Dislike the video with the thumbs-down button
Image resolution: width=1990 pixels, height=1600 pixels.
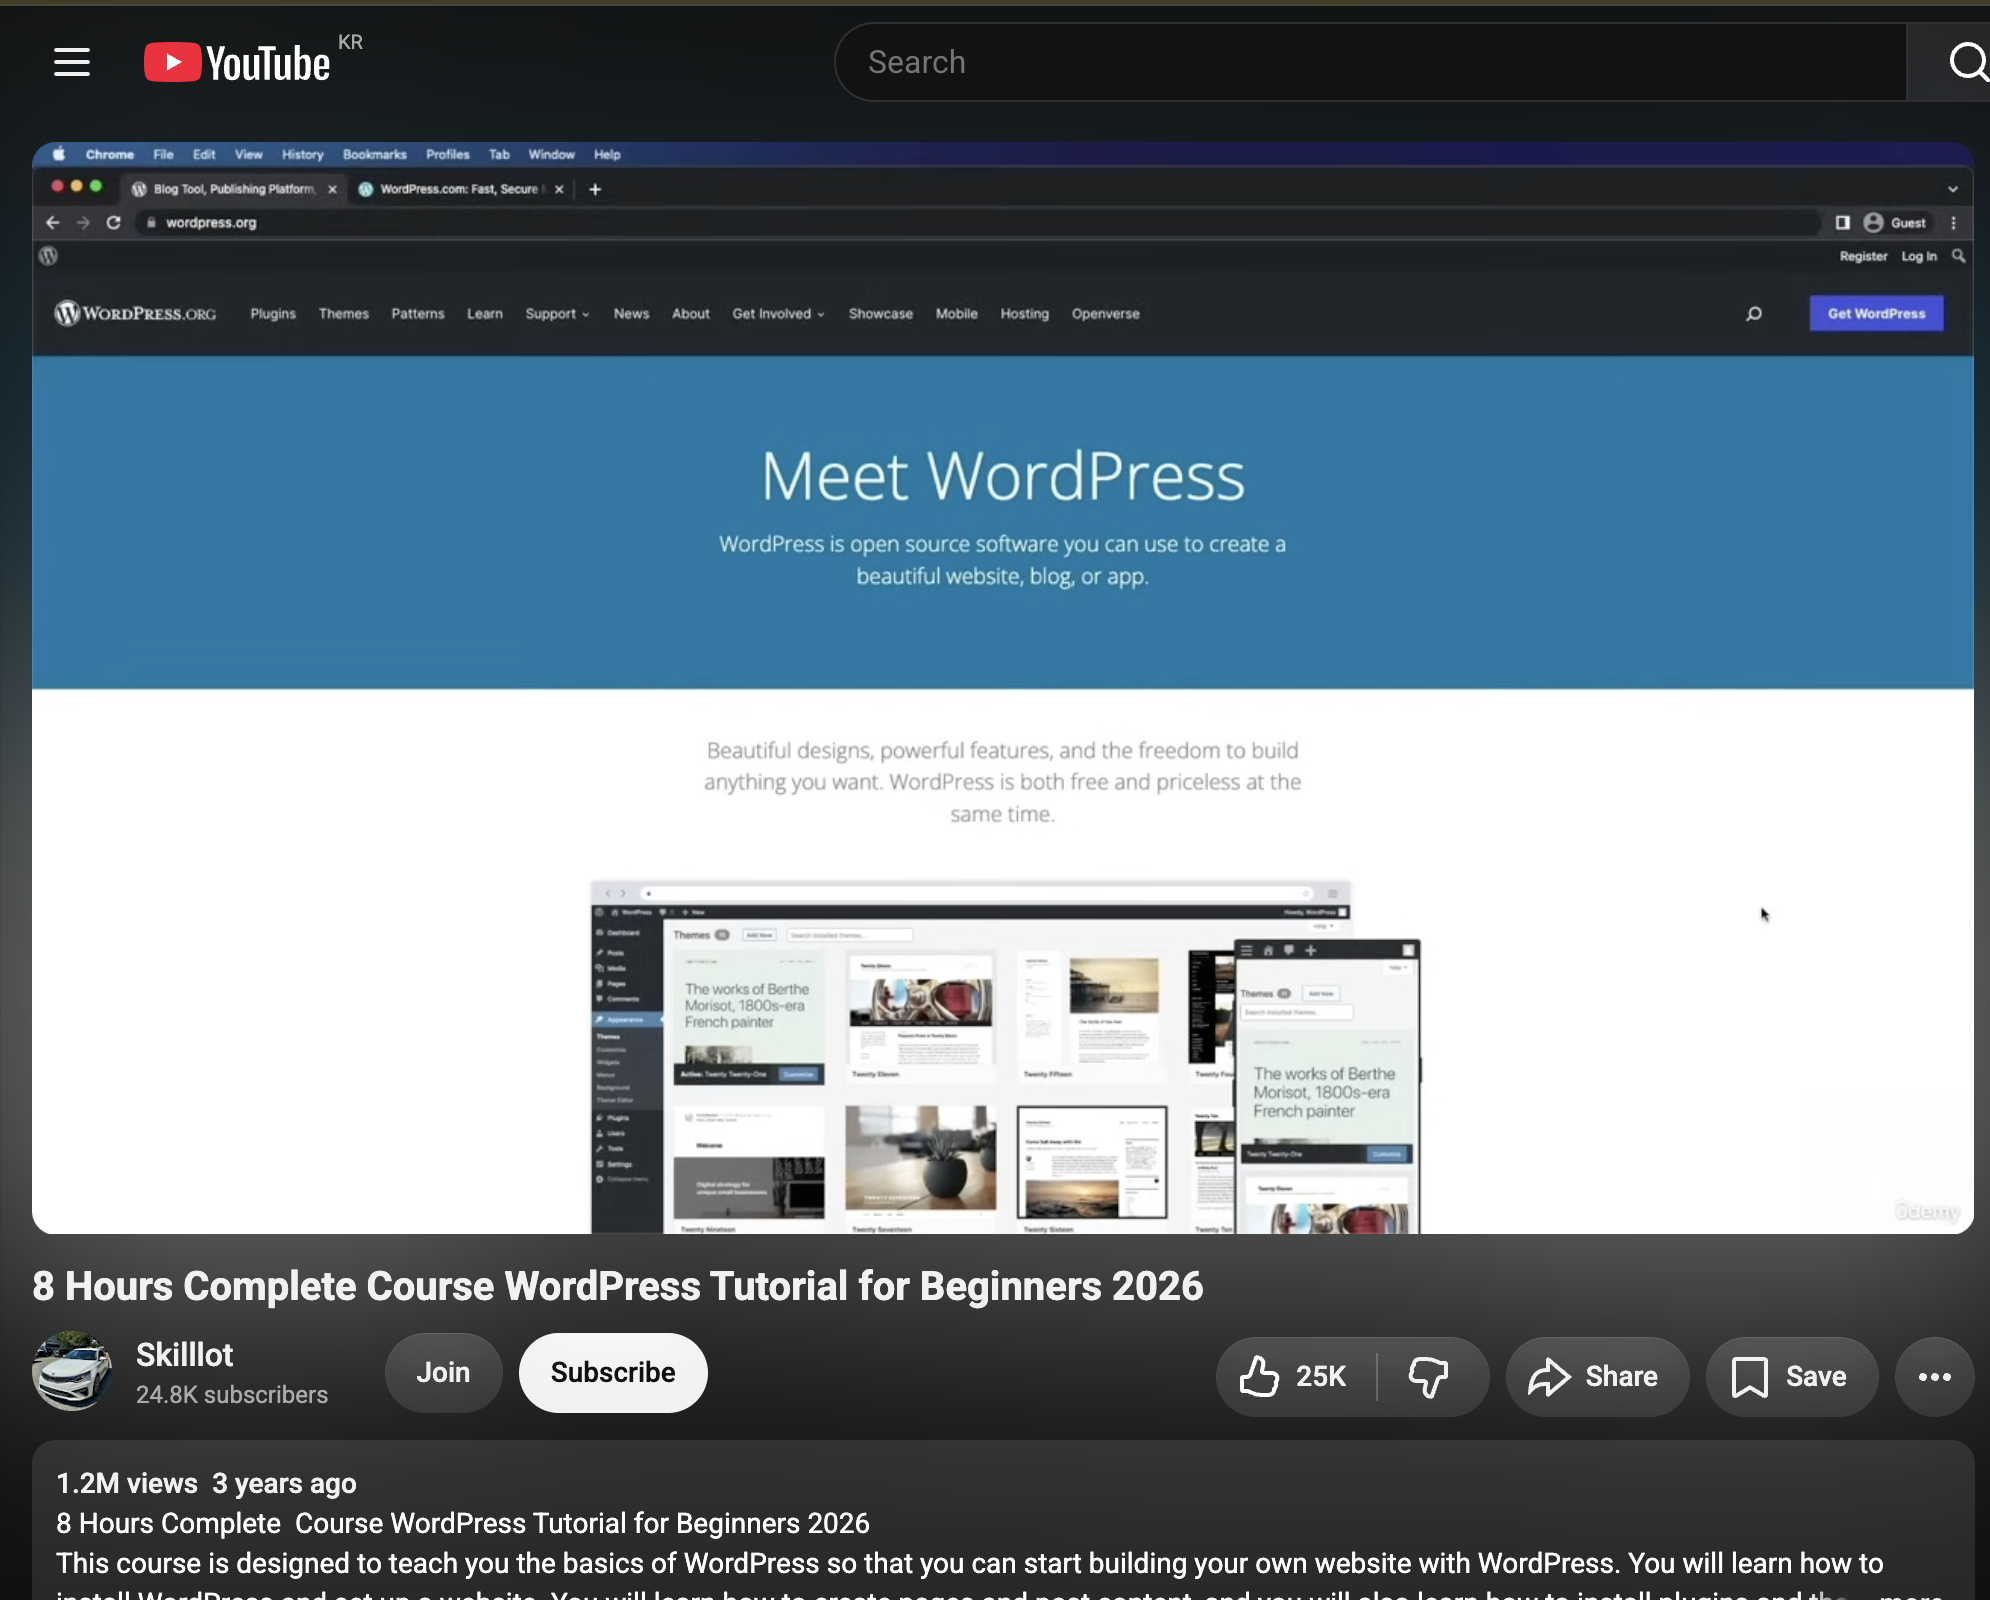[1430, 1376]
